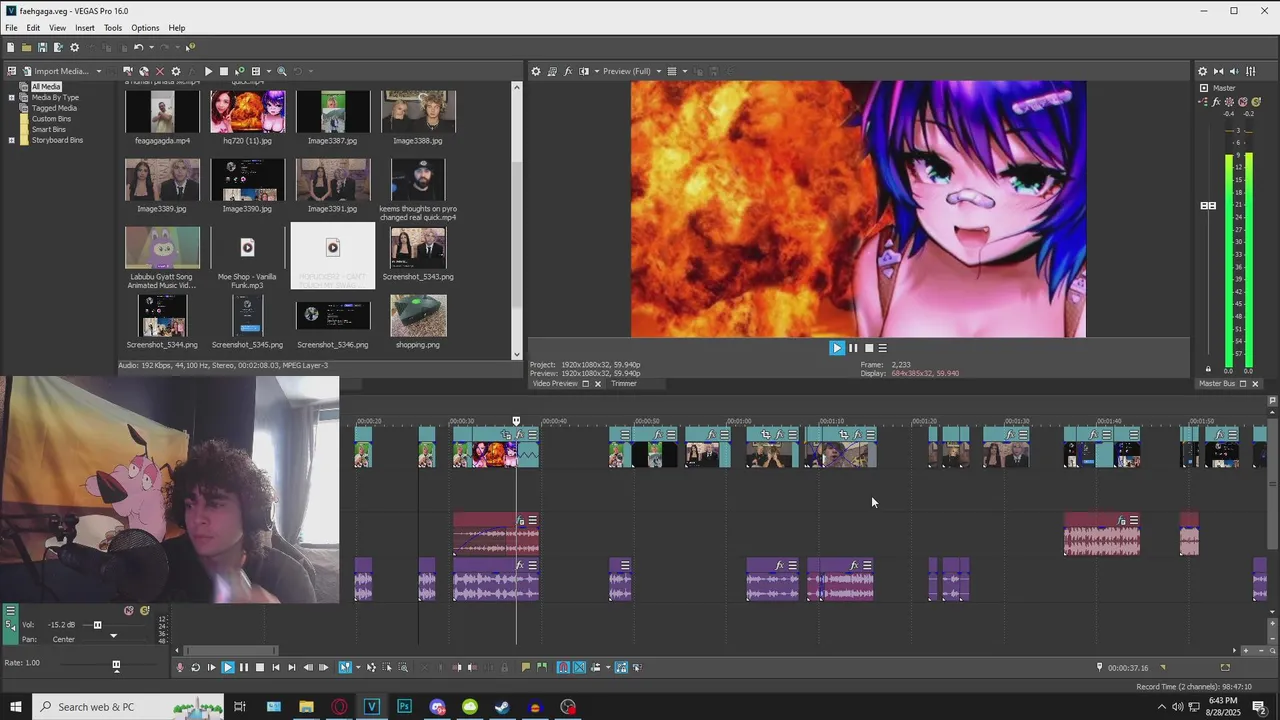
Task: Close the Video Preview tab
Action: click(598, 384)
